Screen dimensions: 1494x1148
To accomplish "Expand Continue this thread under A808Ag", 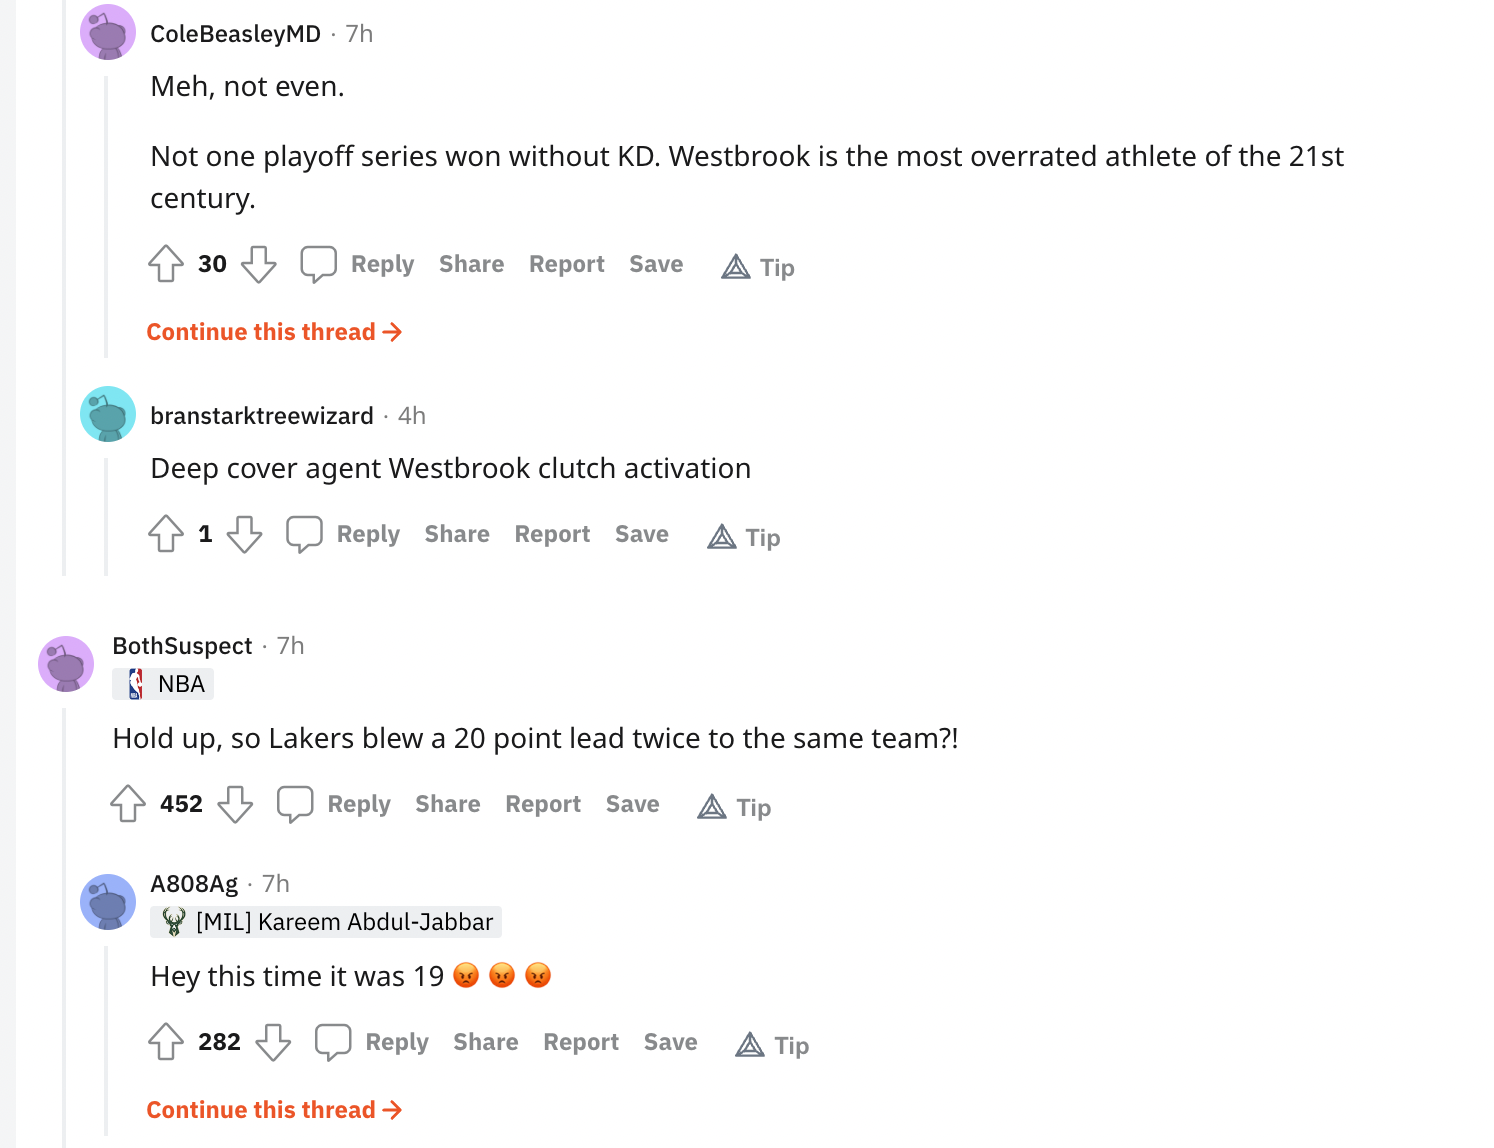I will click(x=274, y=1110).
